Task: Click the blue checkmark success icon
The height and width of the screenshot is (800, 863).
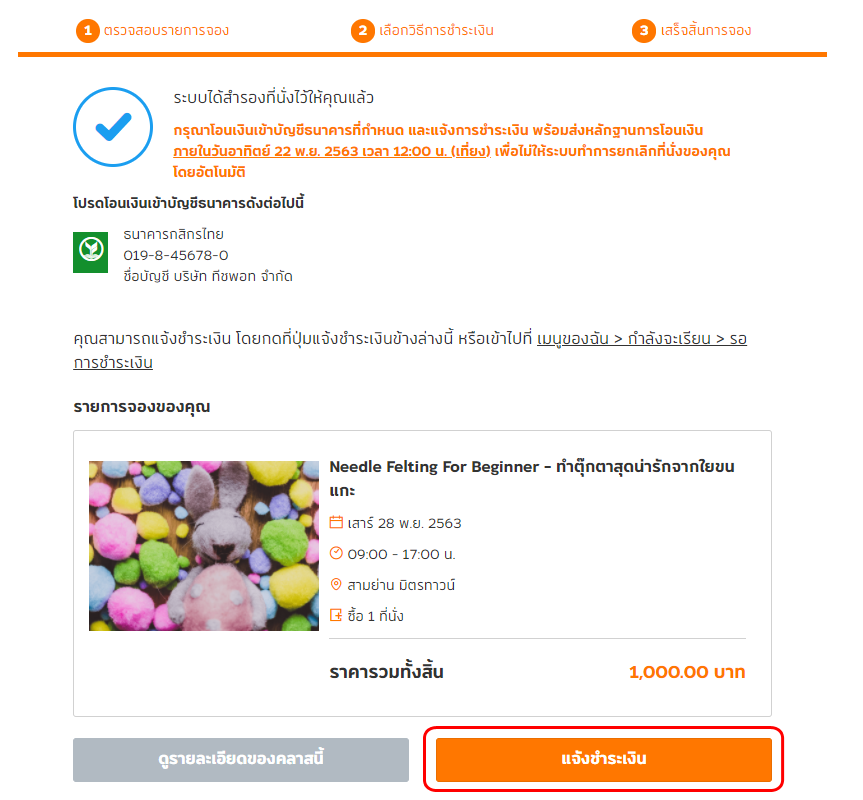Action: point(113,127)
